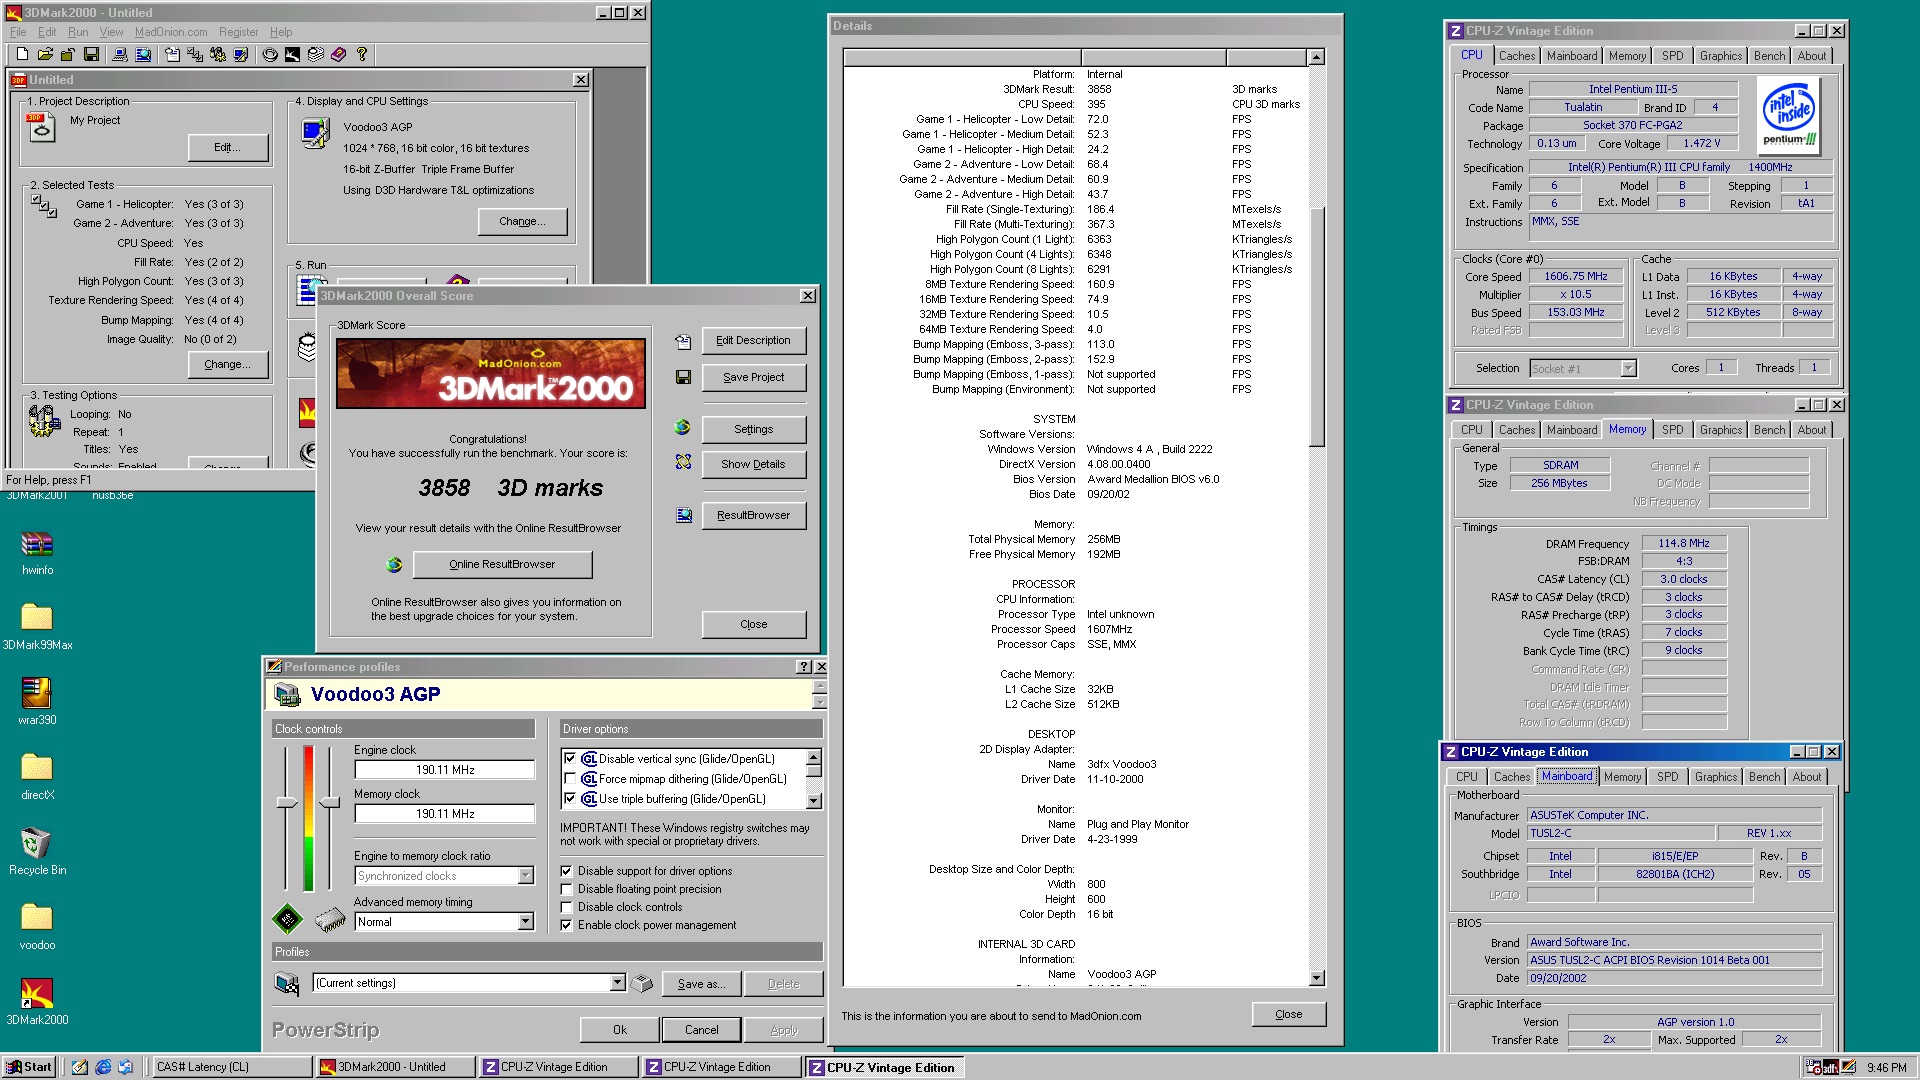Screen dimensions: 1920x1080
Task: Click the computer system info icon in 3DMark2000 toolbar
Action: pyautogui.click(x=120, y=54)
